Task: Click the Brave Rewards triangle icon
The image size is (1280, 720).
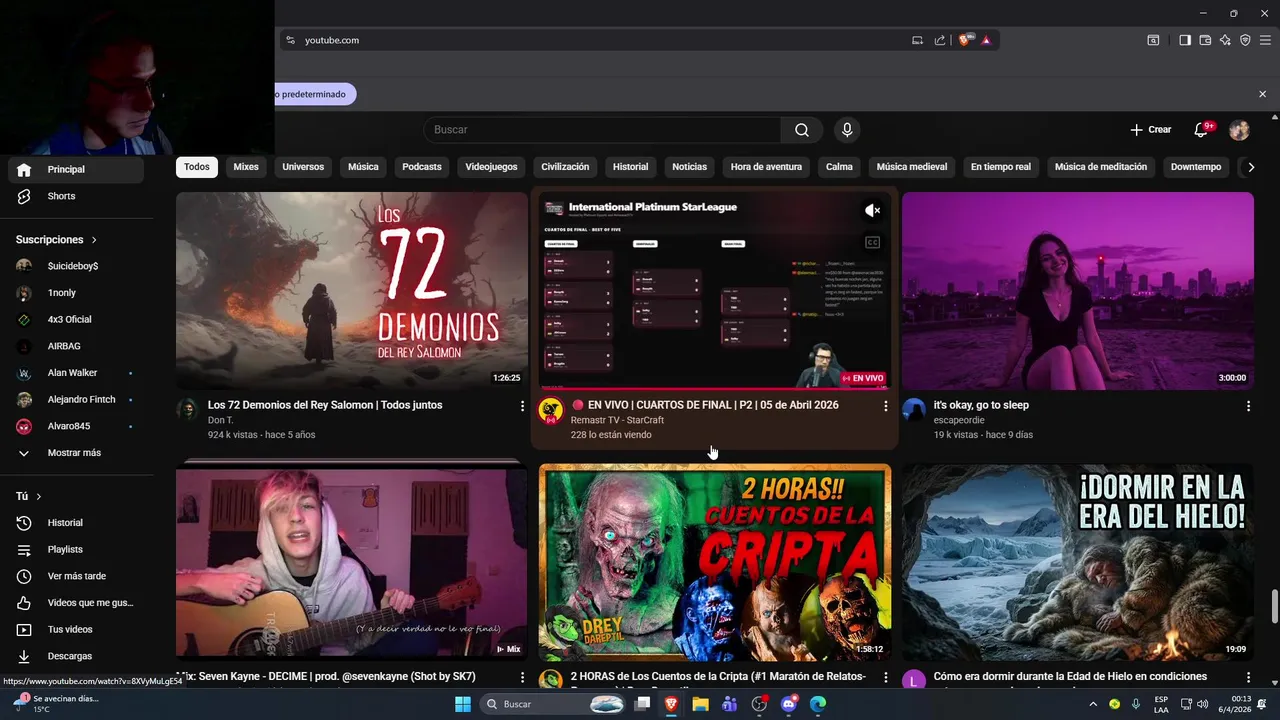Action: (986, 40)
